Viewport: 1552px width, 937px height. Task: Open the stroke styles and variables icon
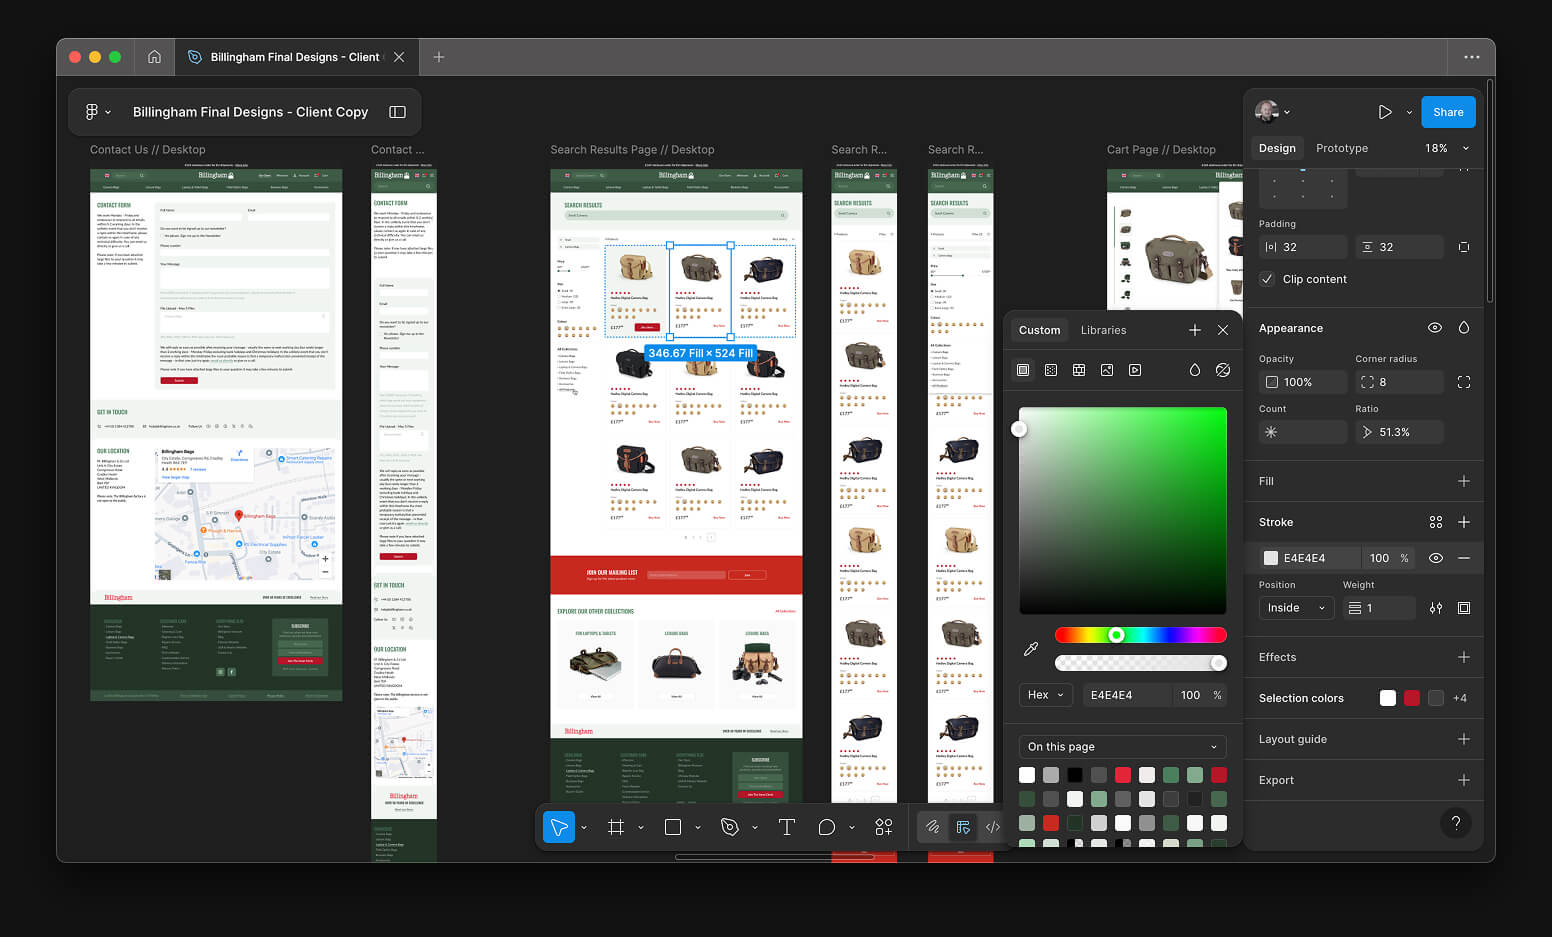[1436, 522]
